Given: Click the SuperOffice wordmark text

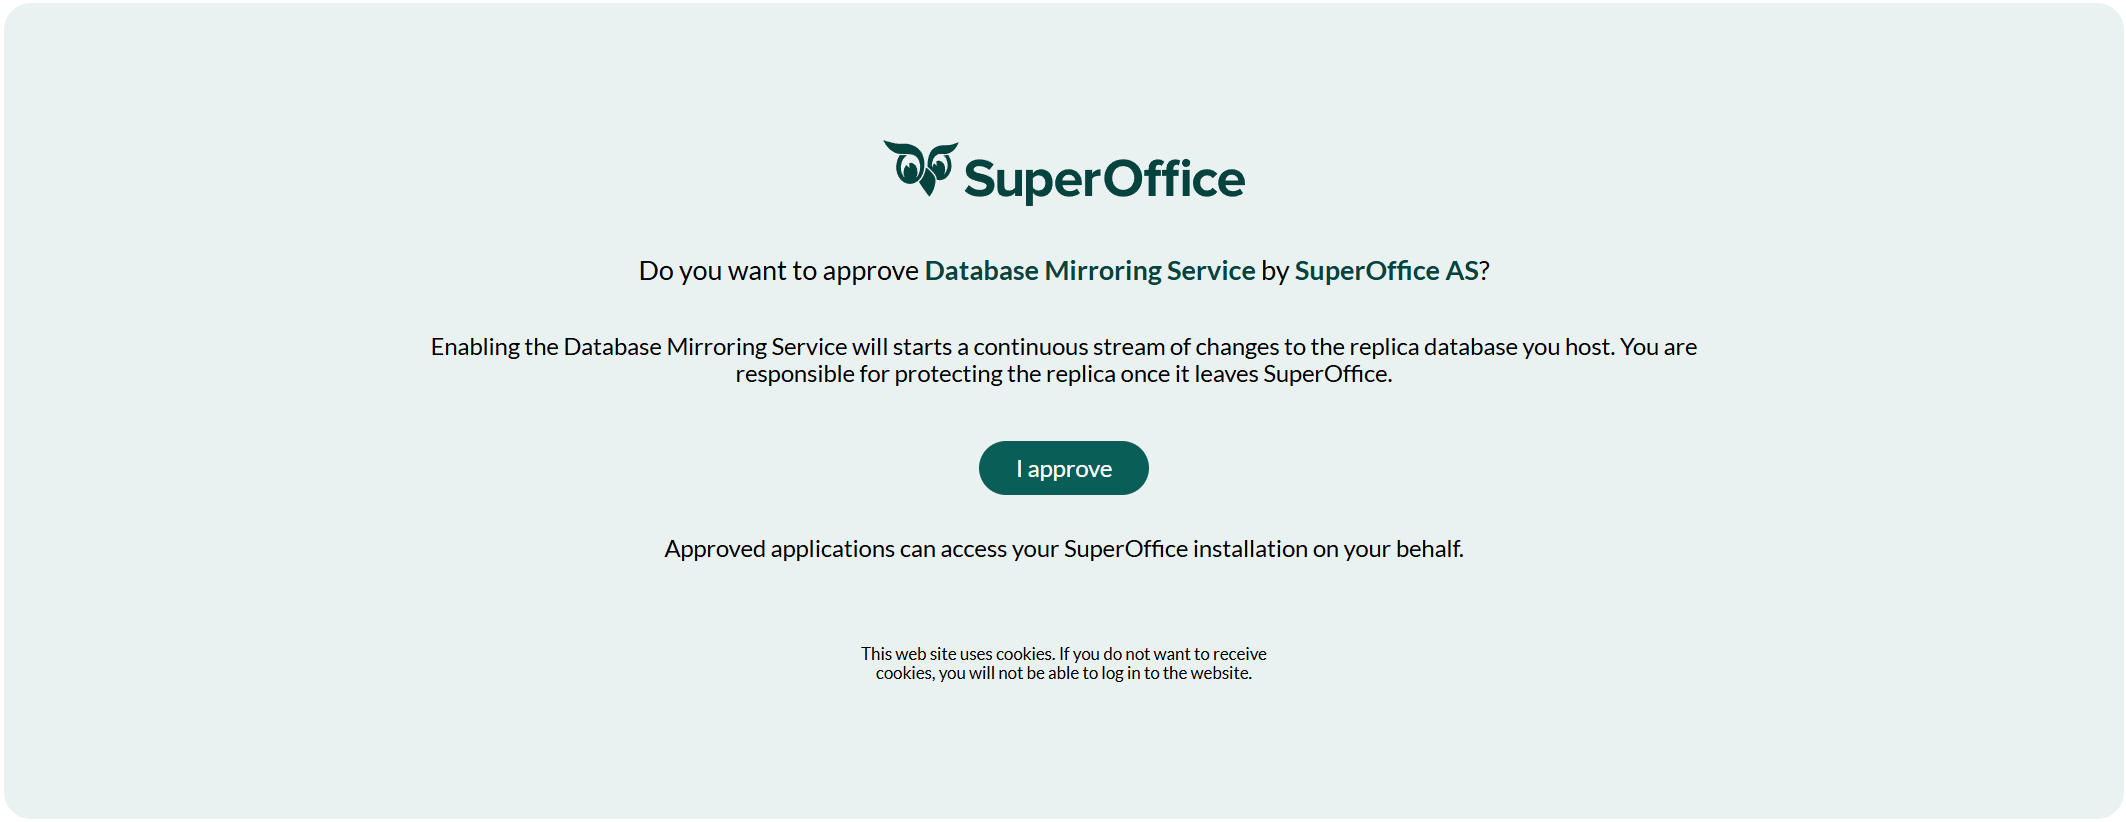Looking at the screenshot, I should tap(1104, 180).
